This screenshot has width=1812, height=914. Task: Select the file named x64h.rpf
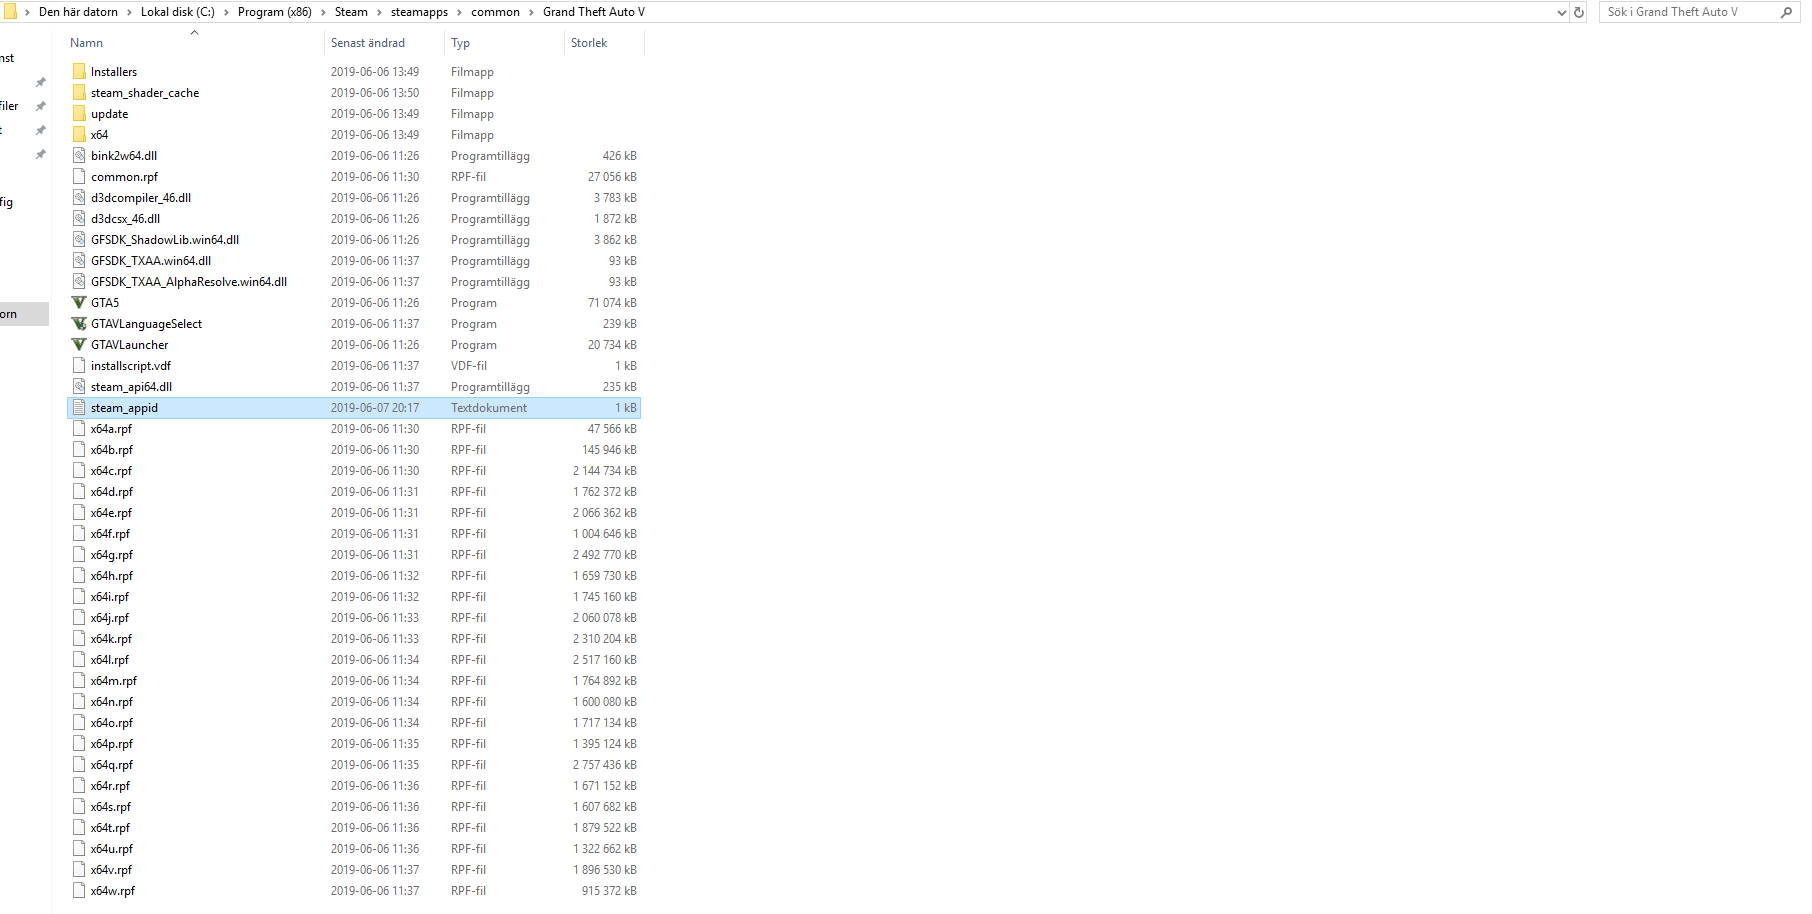pos(111,576)
